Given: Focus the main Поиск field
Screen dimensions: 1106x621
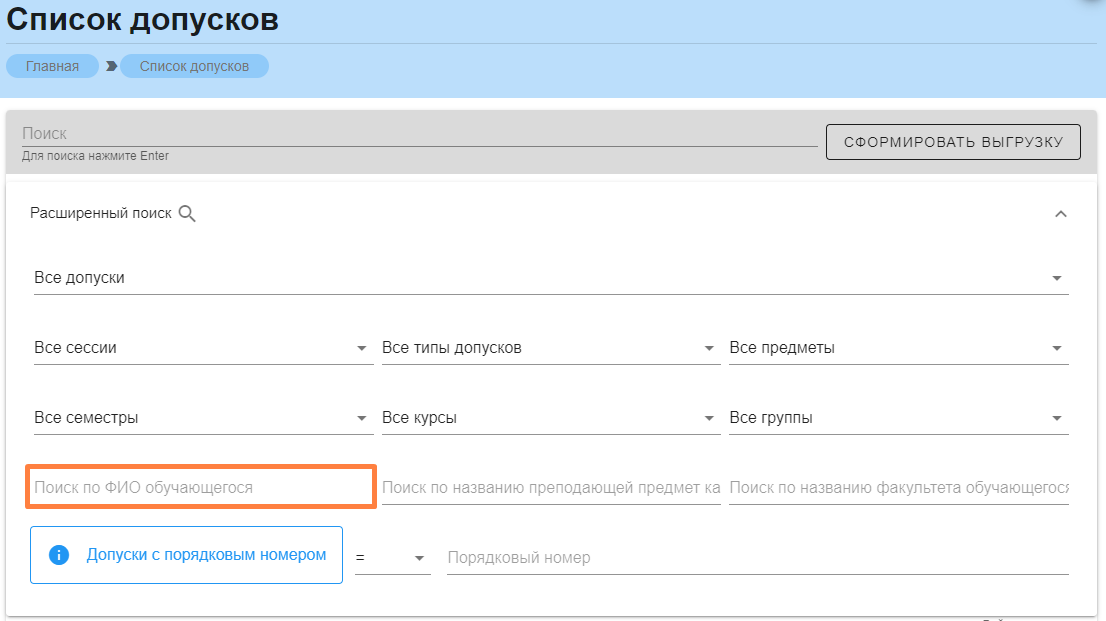Looking at the screenshot, I should (x=419, y=134).
